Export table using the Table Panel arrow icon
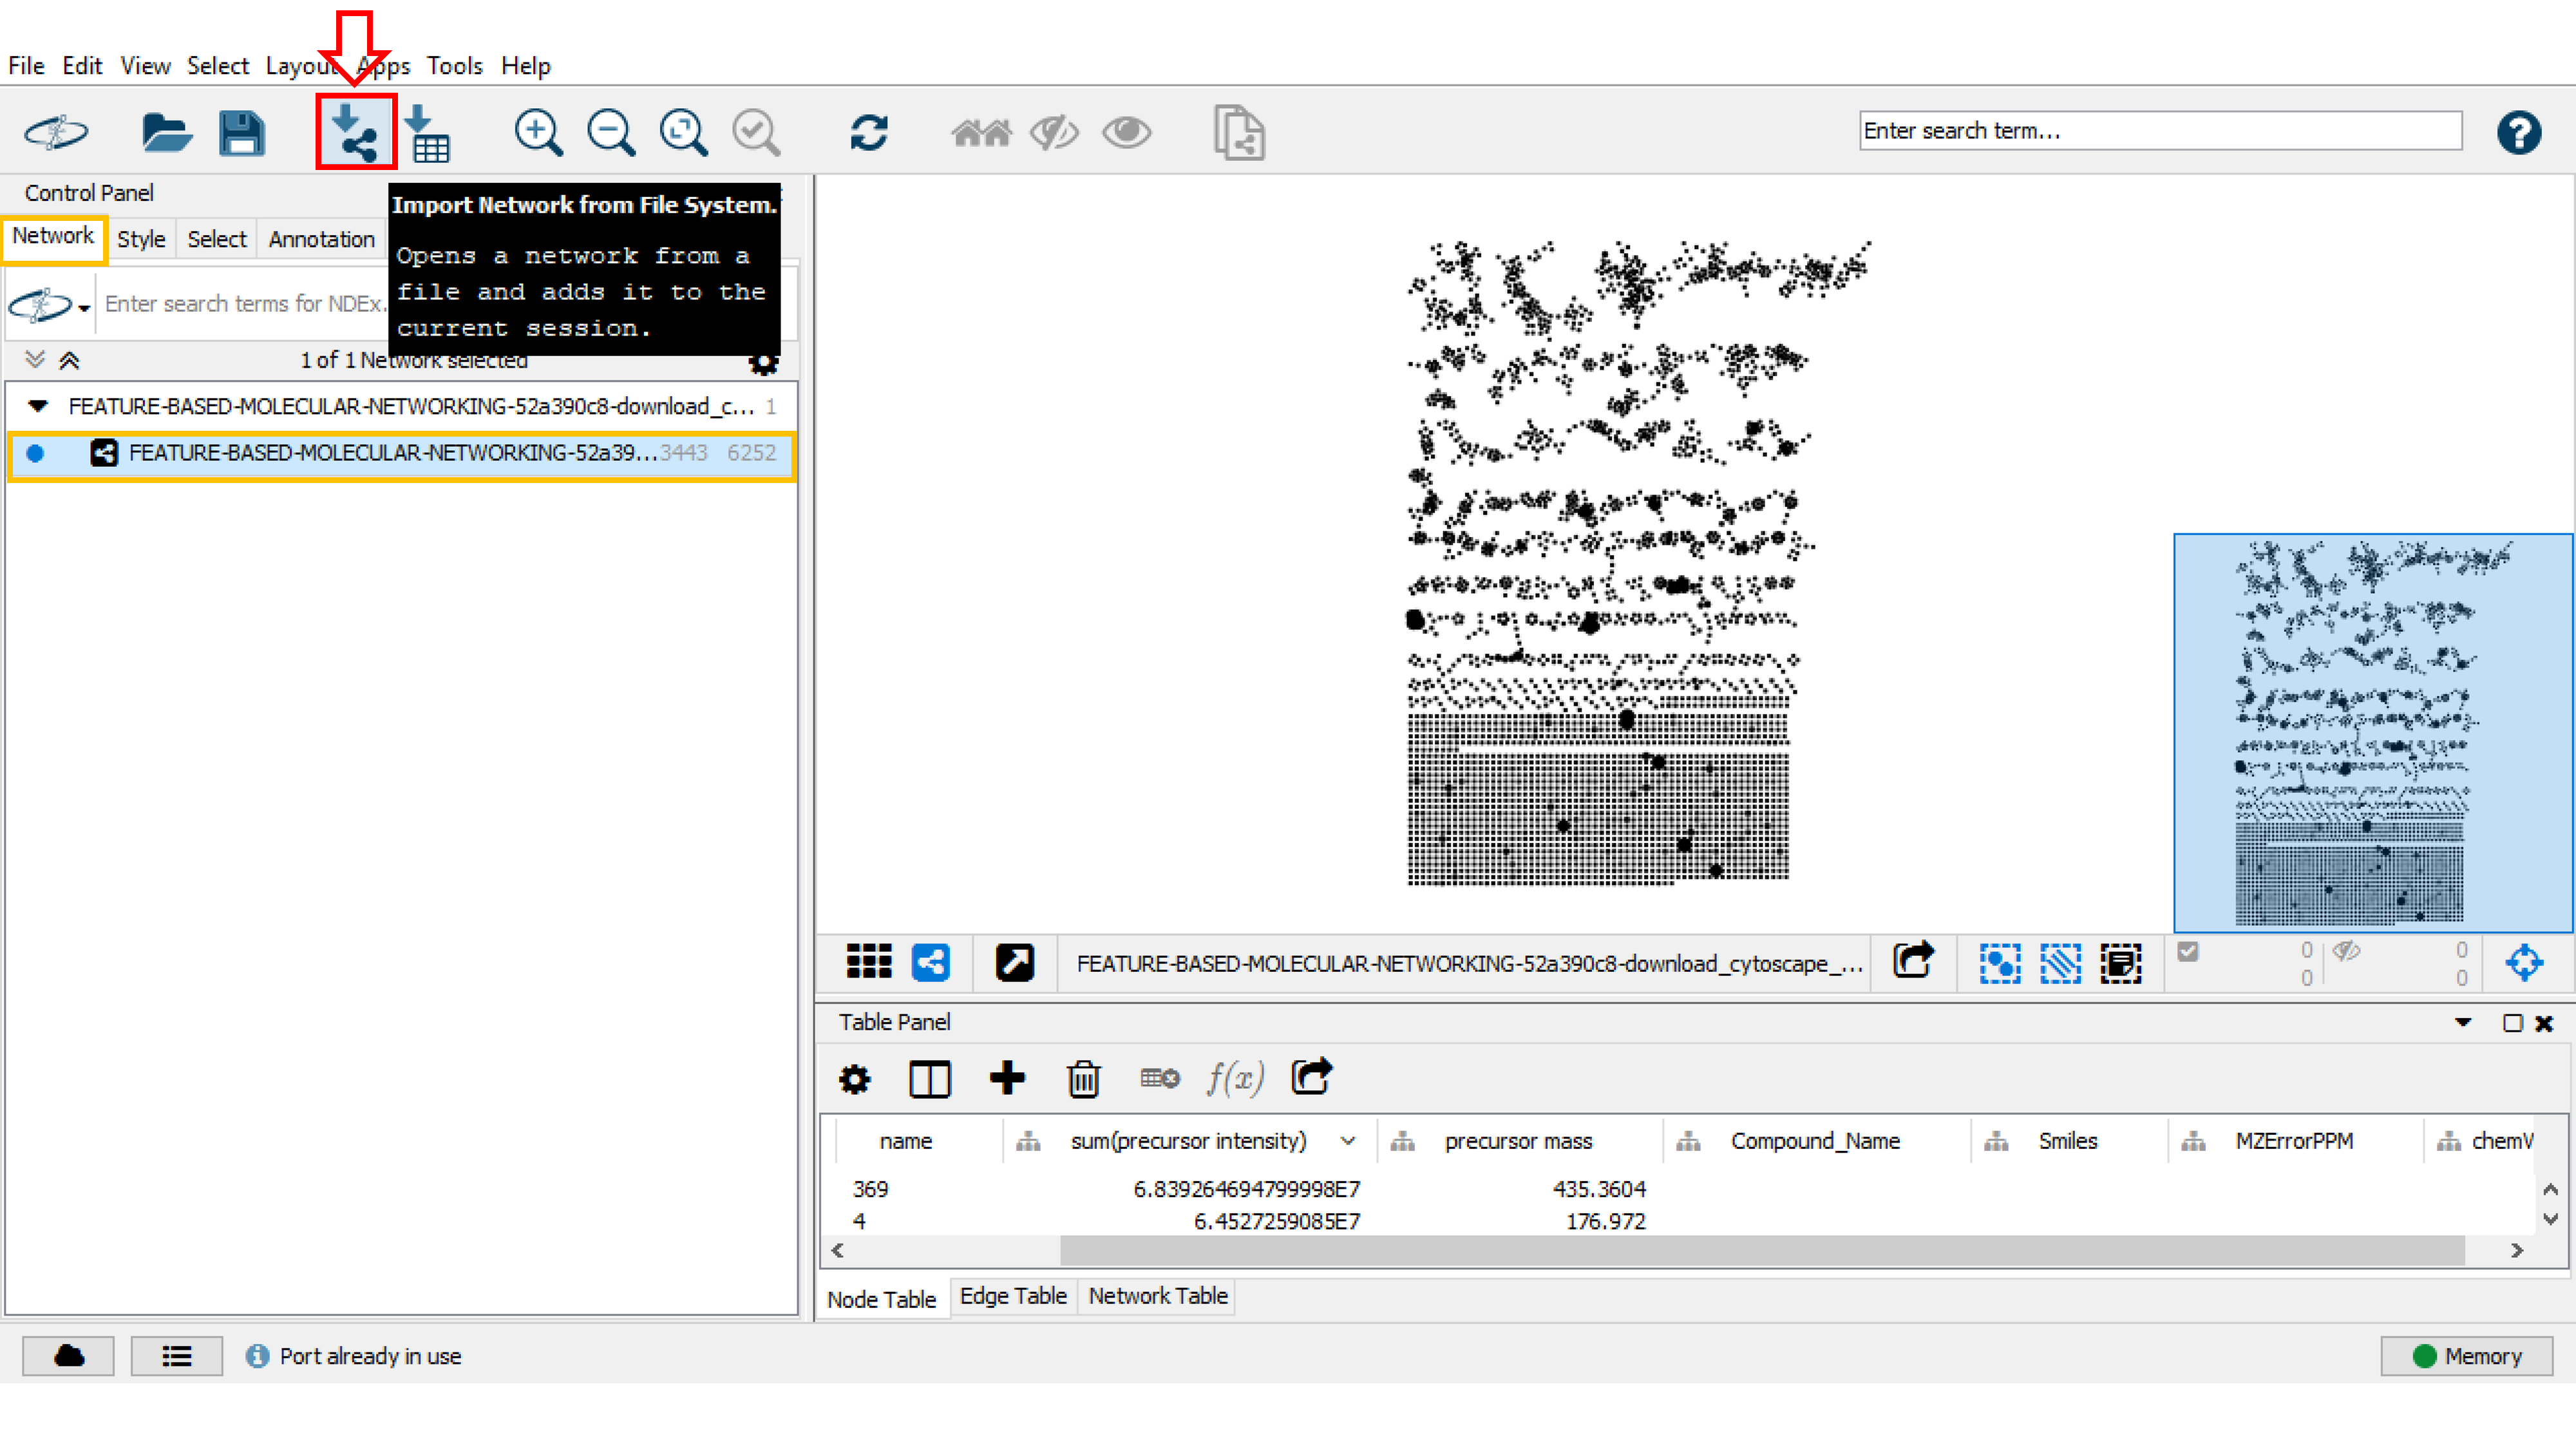This screenshot has height=1449, width=2576. 1311,1076
